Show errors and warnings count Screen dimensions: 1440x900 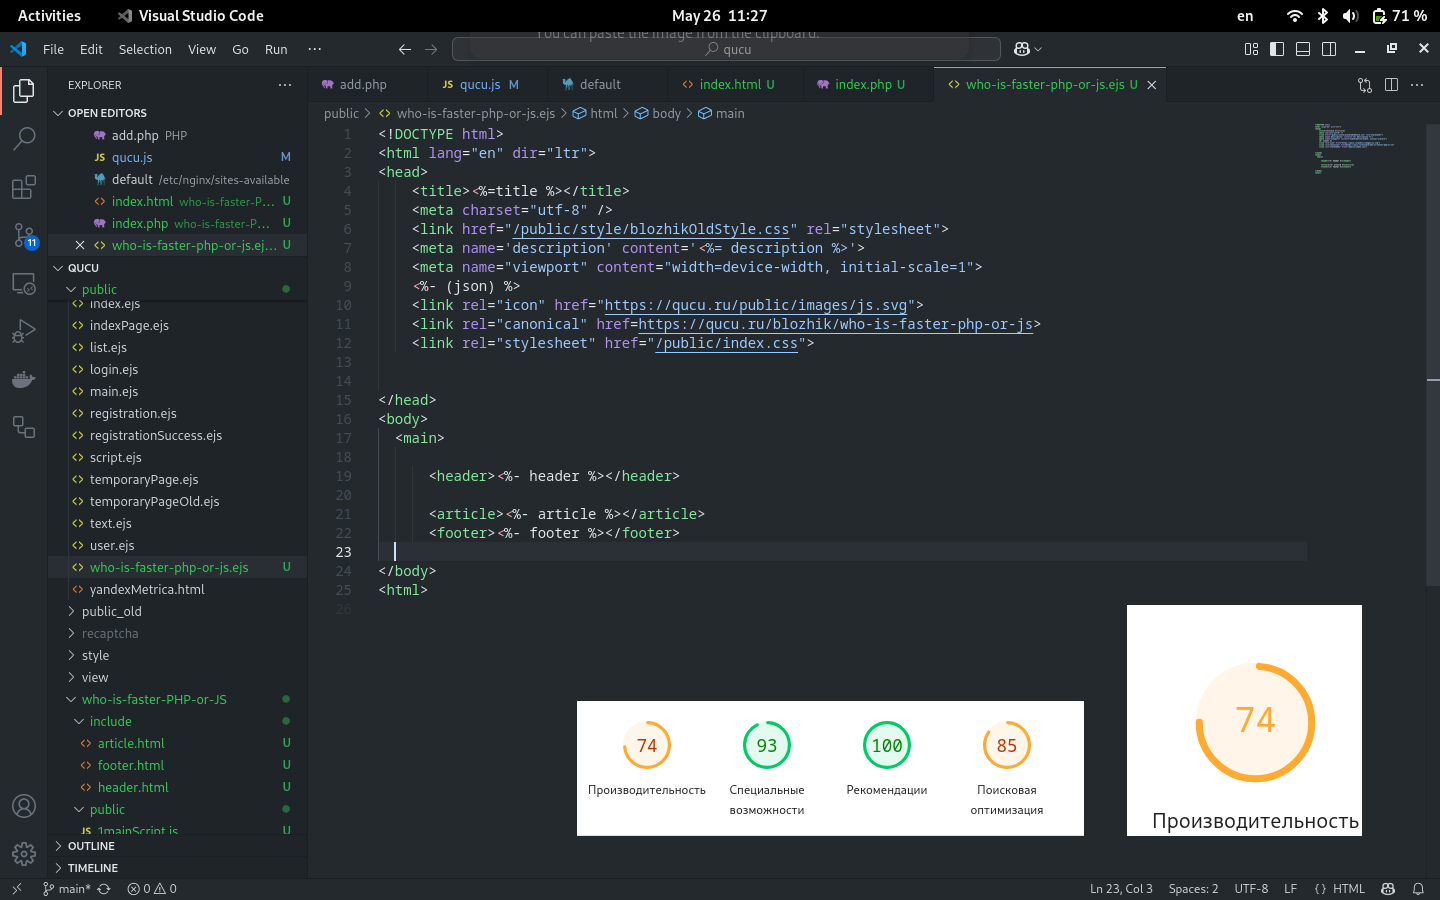(152, 889)
